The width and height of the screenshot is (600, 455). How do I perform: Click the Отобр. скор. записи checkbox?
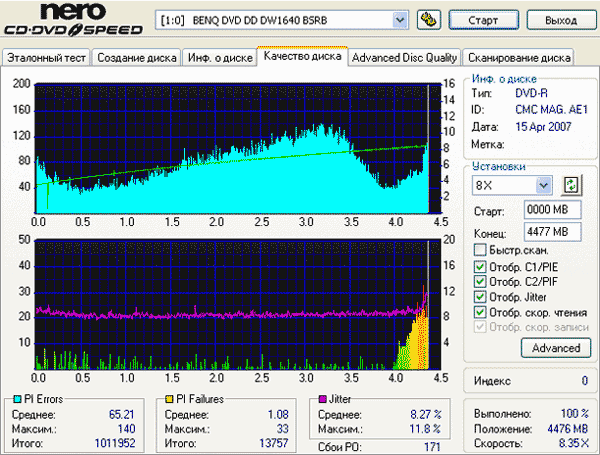click(480, 327)
